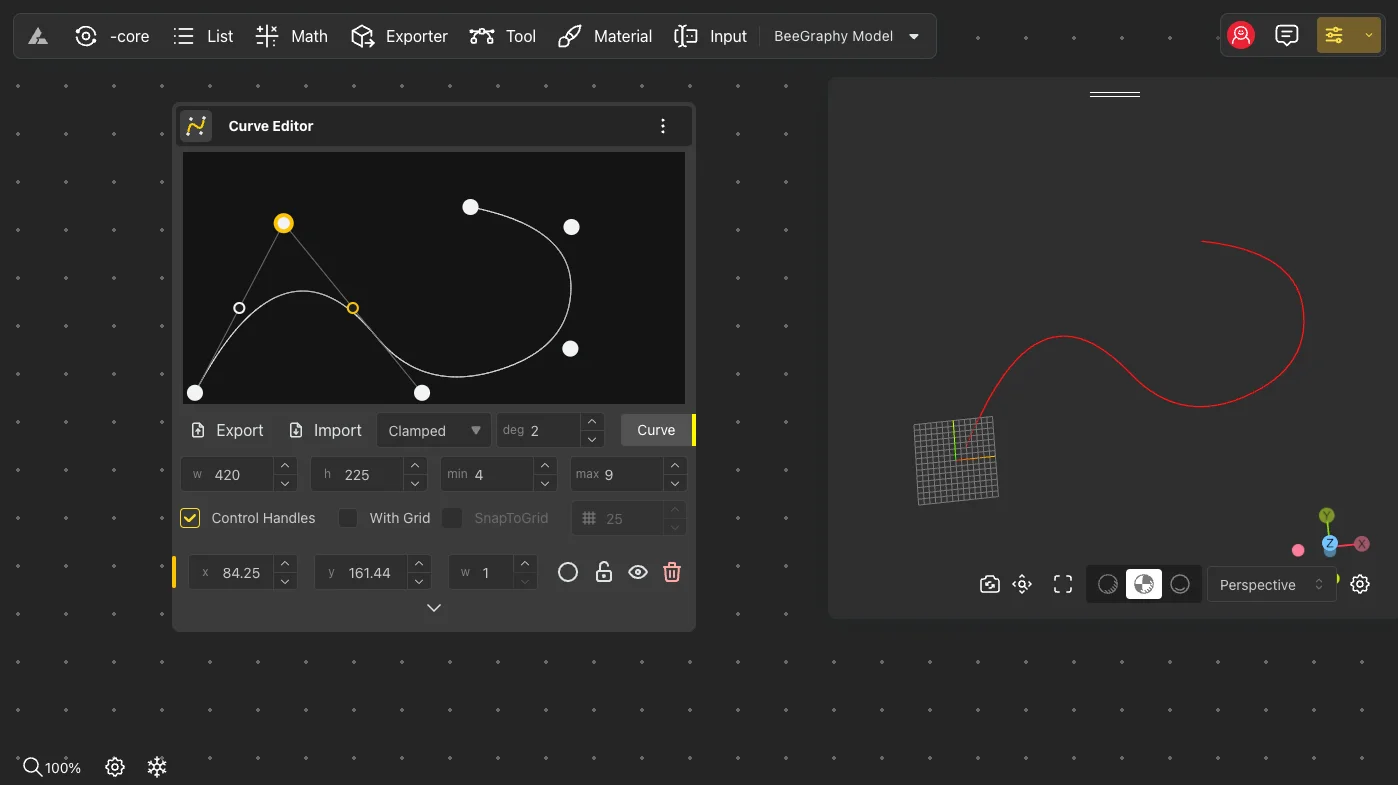Toggle point visibility with the eye icon
Image resolution: width=1398 pixels, height=785 pixels.
[x=638, y=572]
